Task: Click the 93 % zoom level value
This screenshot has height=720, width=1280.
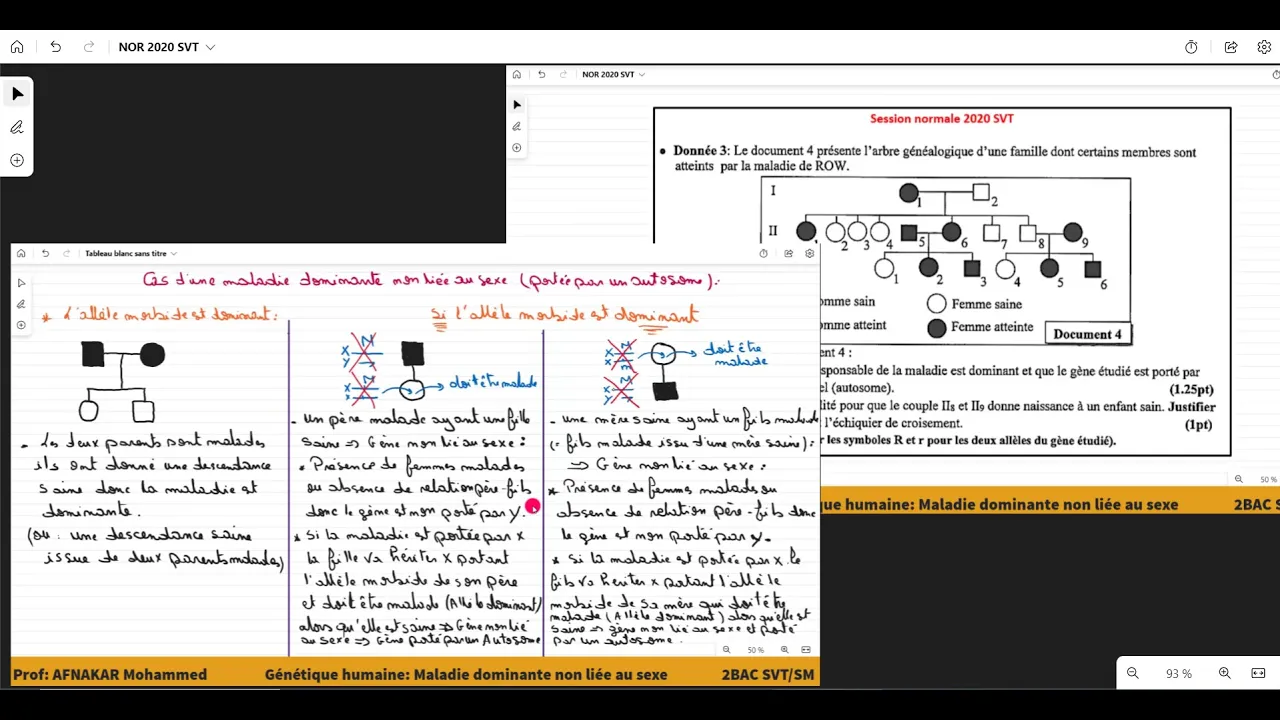Action: click(x=1179, y=674)
